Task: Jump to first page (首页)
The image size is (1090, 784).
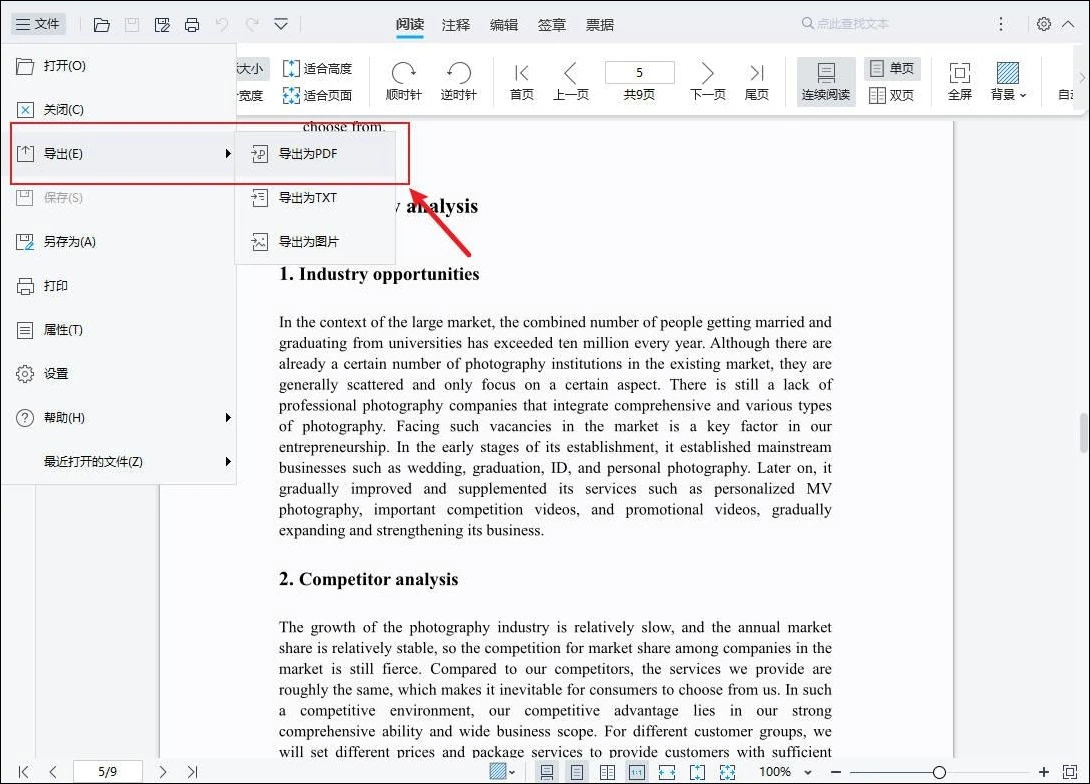Action: pyautogui.click(x=521, y=81)
